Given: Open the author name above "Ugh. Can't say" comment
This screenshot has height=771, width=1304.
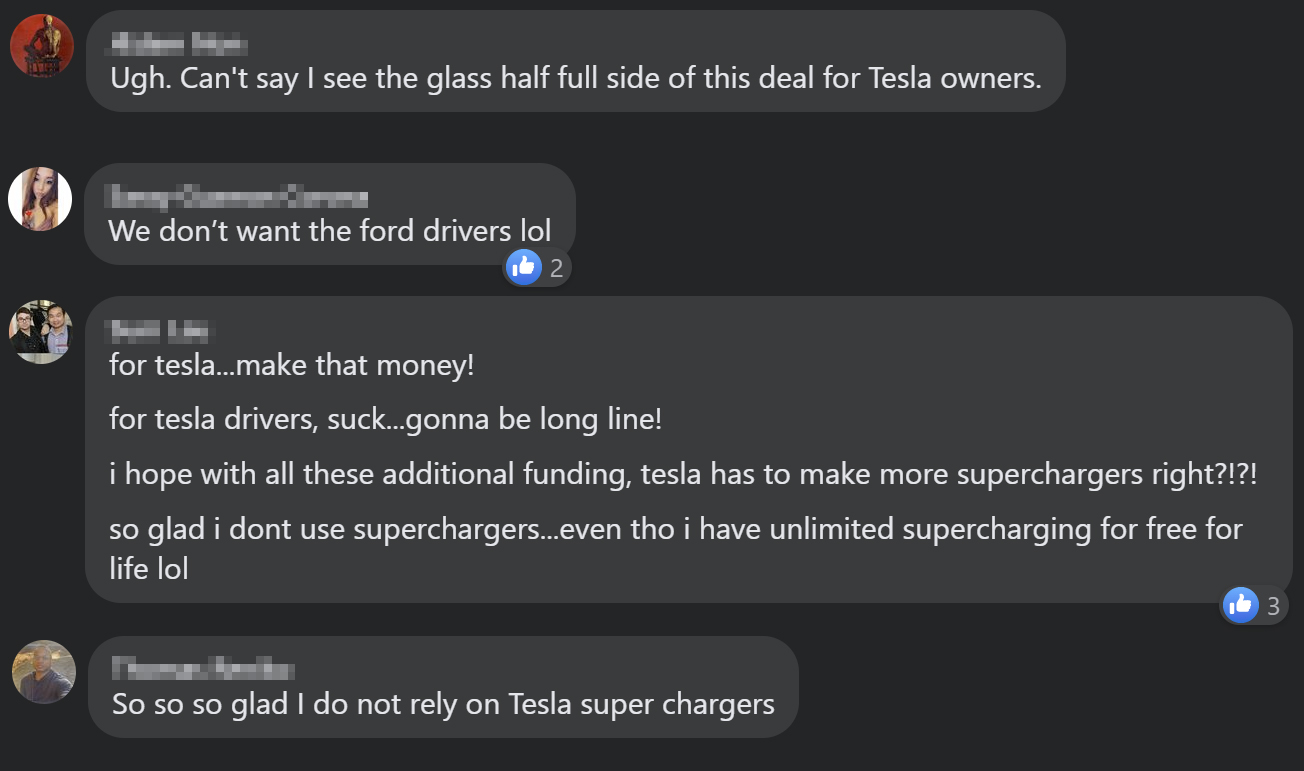Looking at the screenshot, I should (178, 44).
